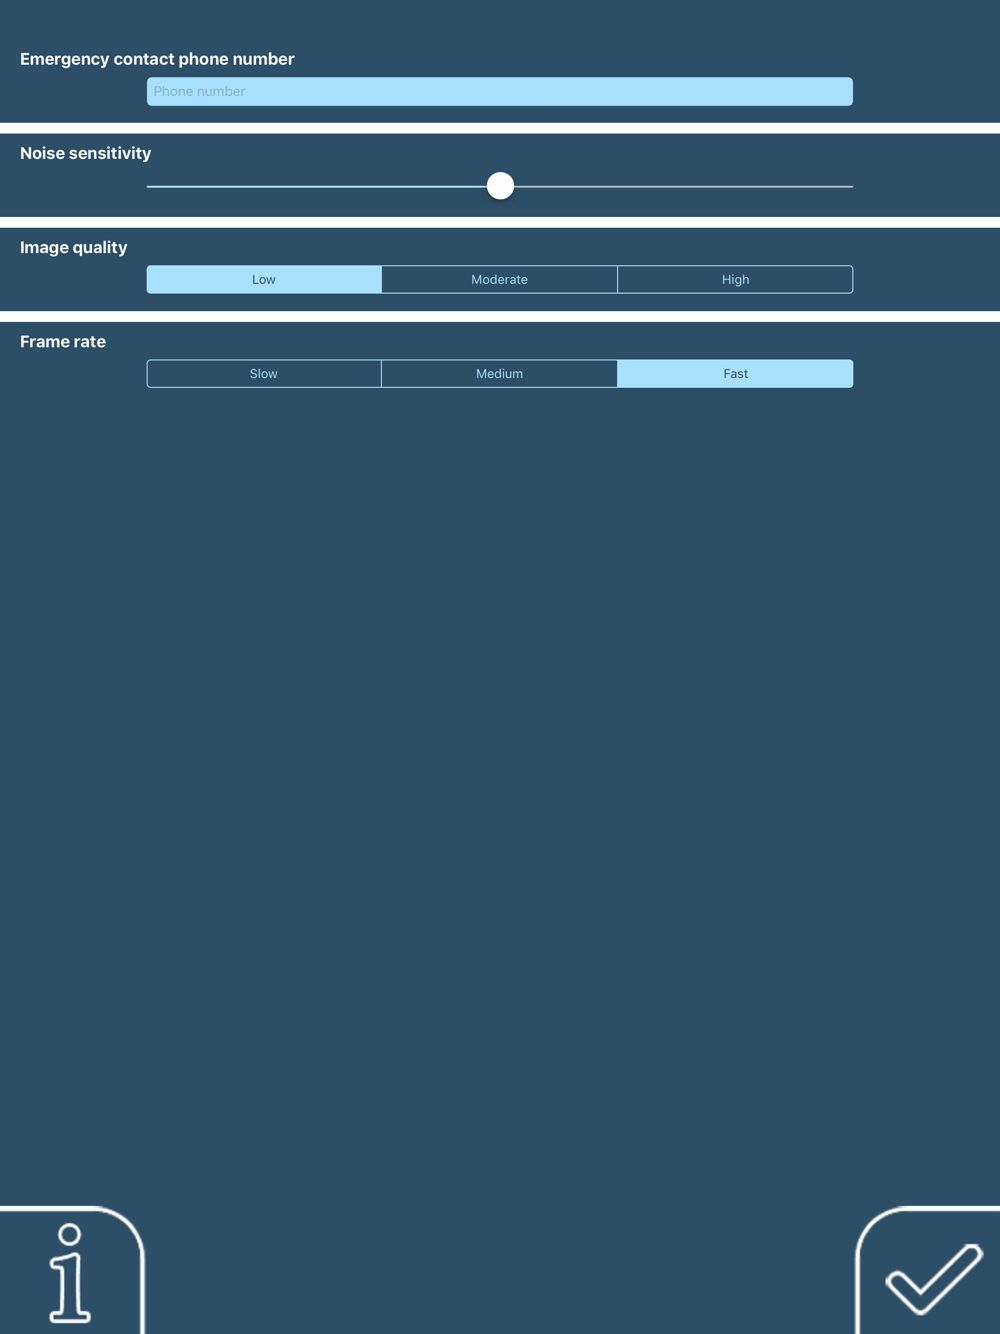
Task: Choose Medium frame rate
Action: pos(500,373)
